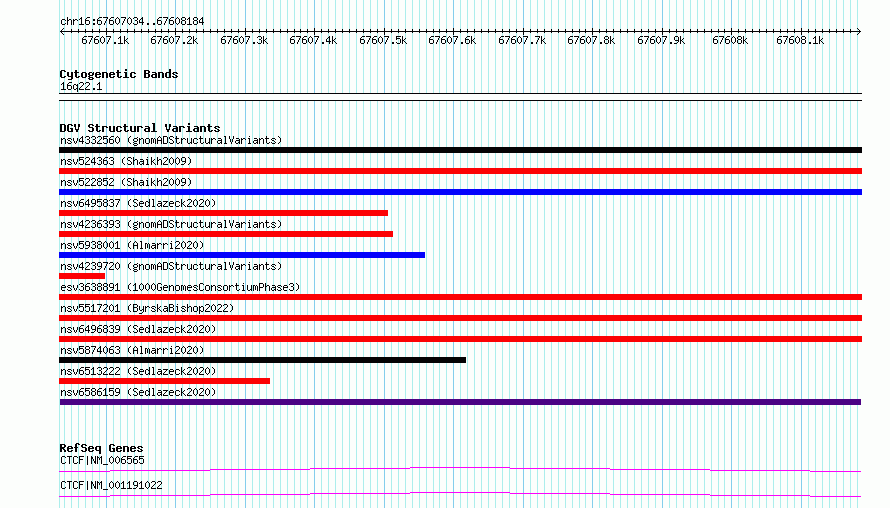Select the black bar under nsv5874063

click(262, 360)
